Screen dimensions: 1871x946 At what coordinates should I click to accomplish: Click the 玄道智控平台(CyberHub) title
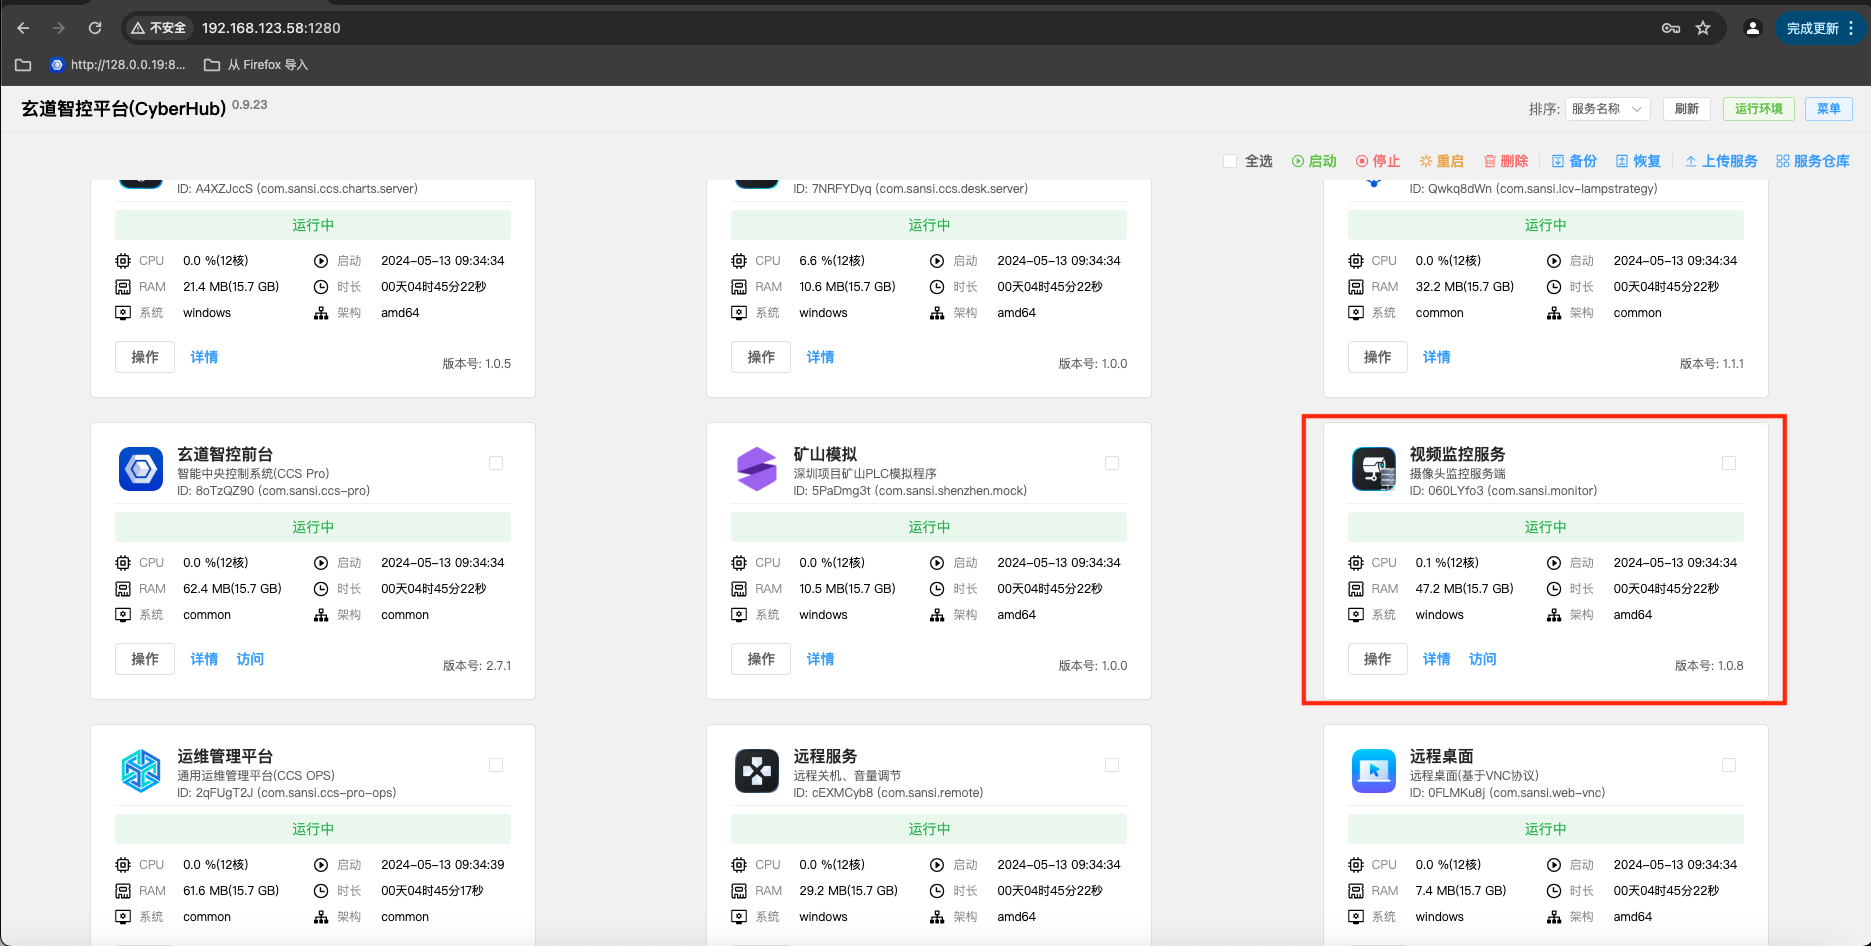124,109
